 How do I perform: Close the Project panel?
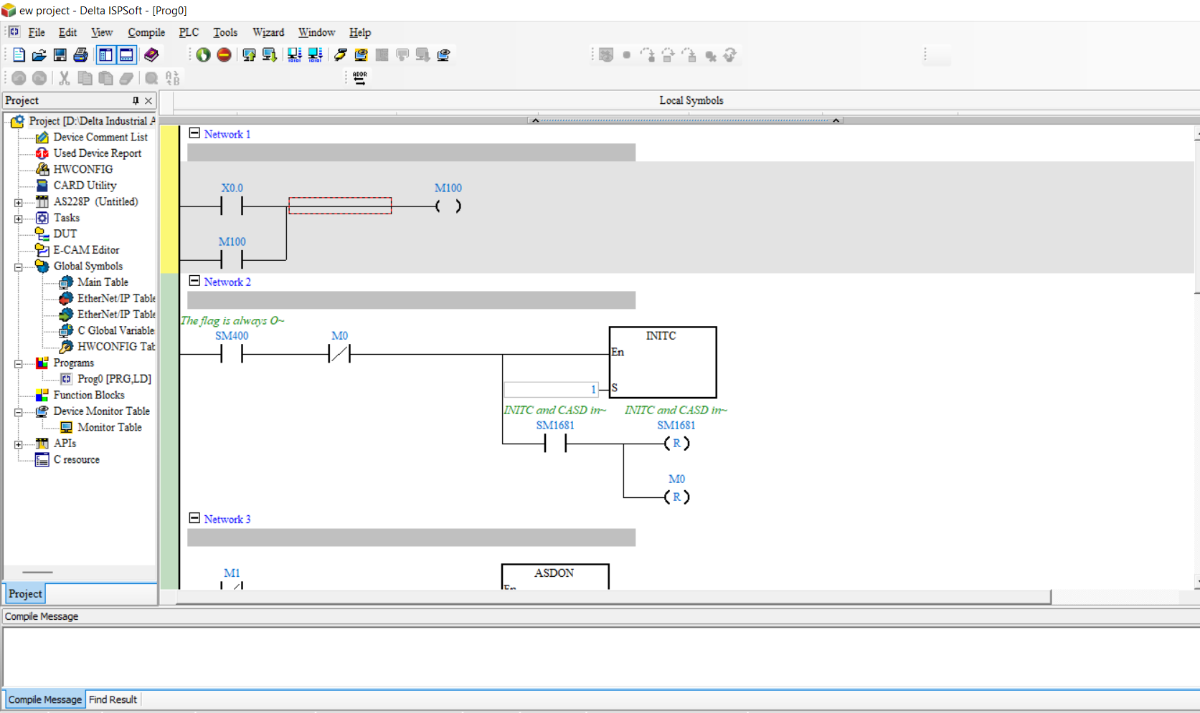tap(149, 101)
